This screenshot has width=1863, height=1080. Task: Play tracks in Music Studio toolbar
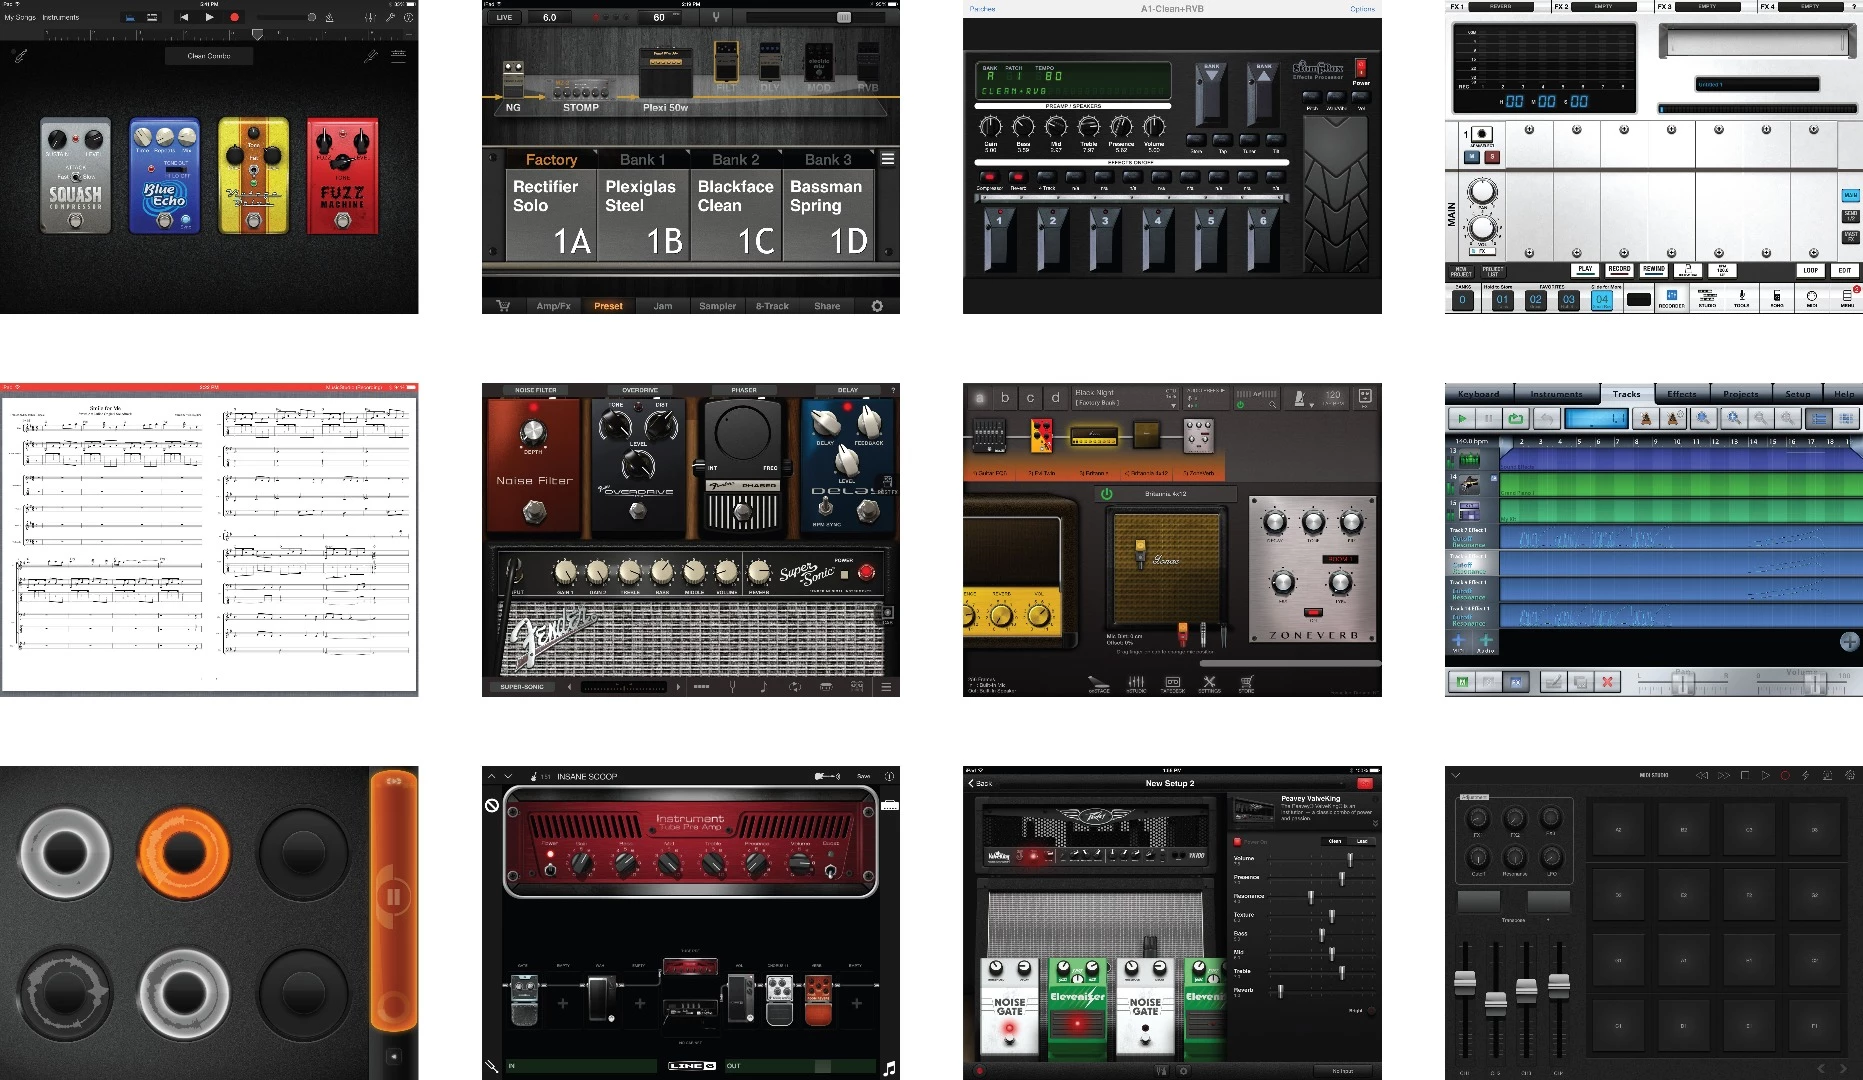1462,418
